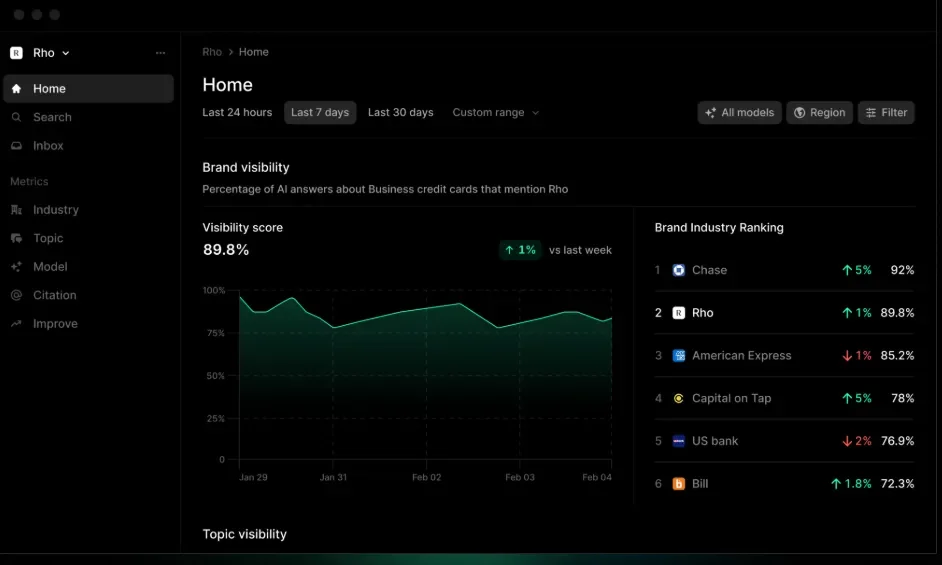The width and height of the screenshot is (942, 565).
Task: Click the Topic chat bubbles icon
Action: pos(16,238)
